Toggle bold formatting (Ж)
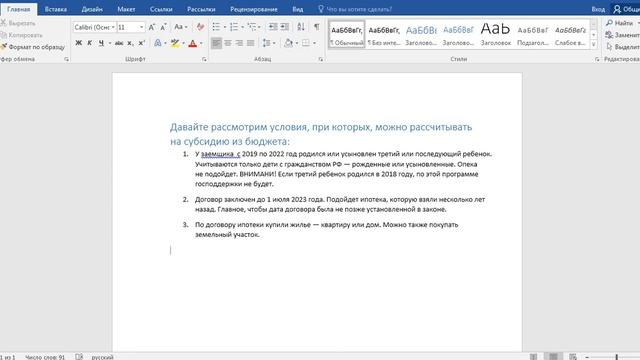 [78, 43]
